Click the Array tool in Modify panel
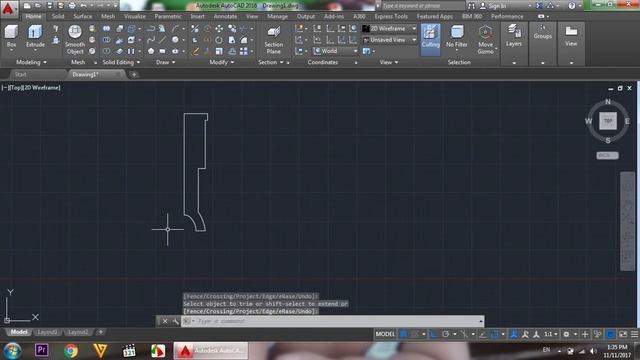 click(x=244, y=51)
